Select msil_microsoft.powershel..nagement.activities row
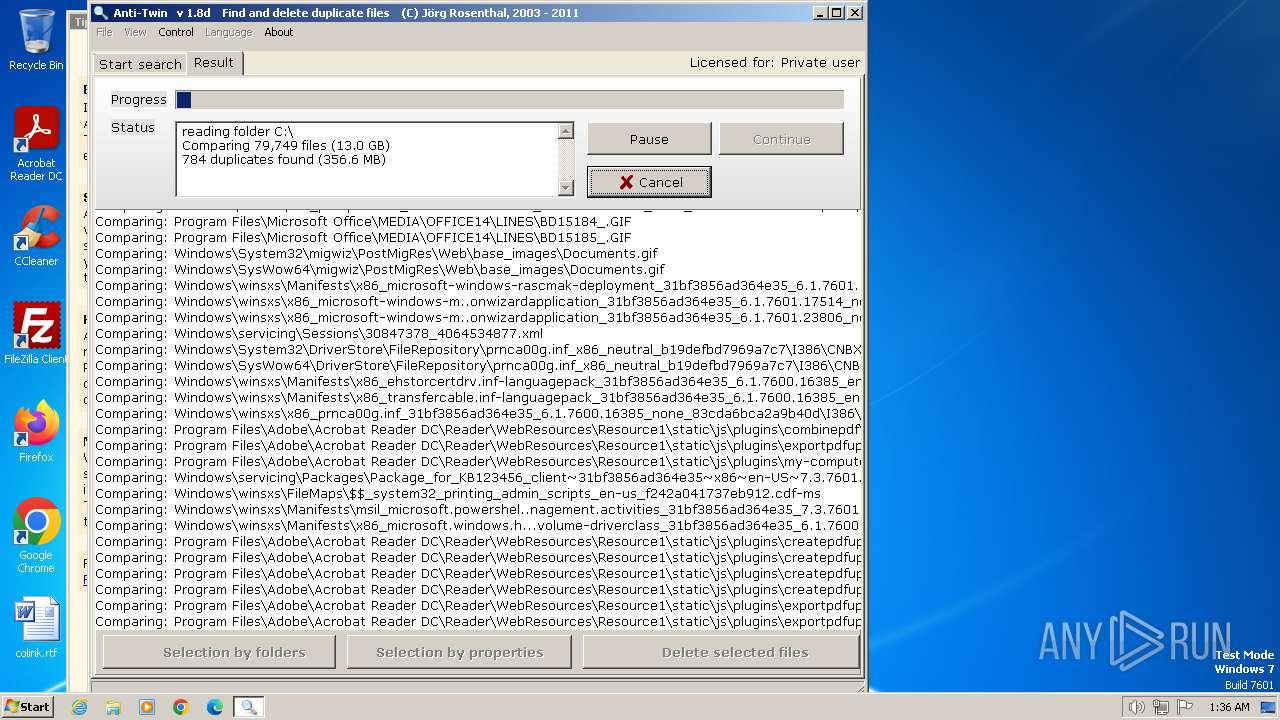 (477, 510)
